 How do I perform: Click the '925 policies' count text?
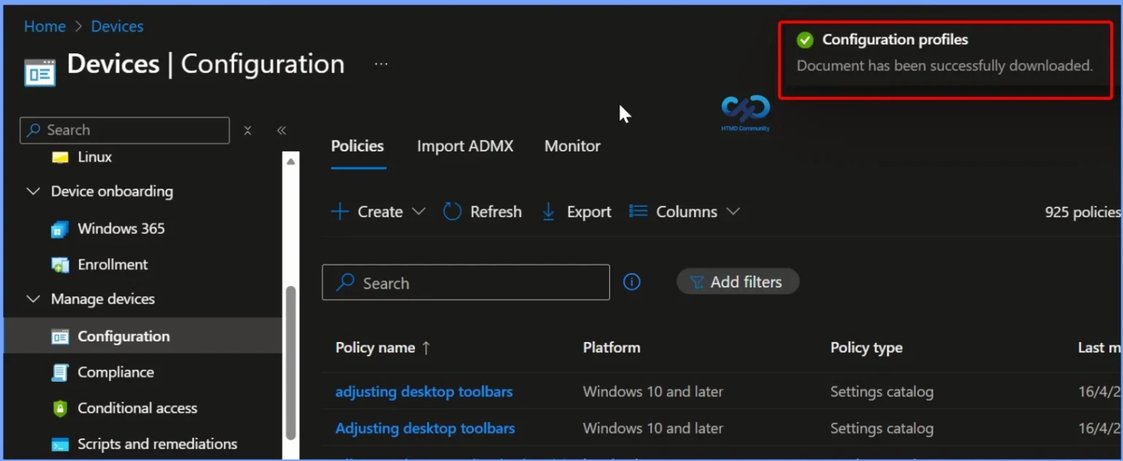point(1082,212)
